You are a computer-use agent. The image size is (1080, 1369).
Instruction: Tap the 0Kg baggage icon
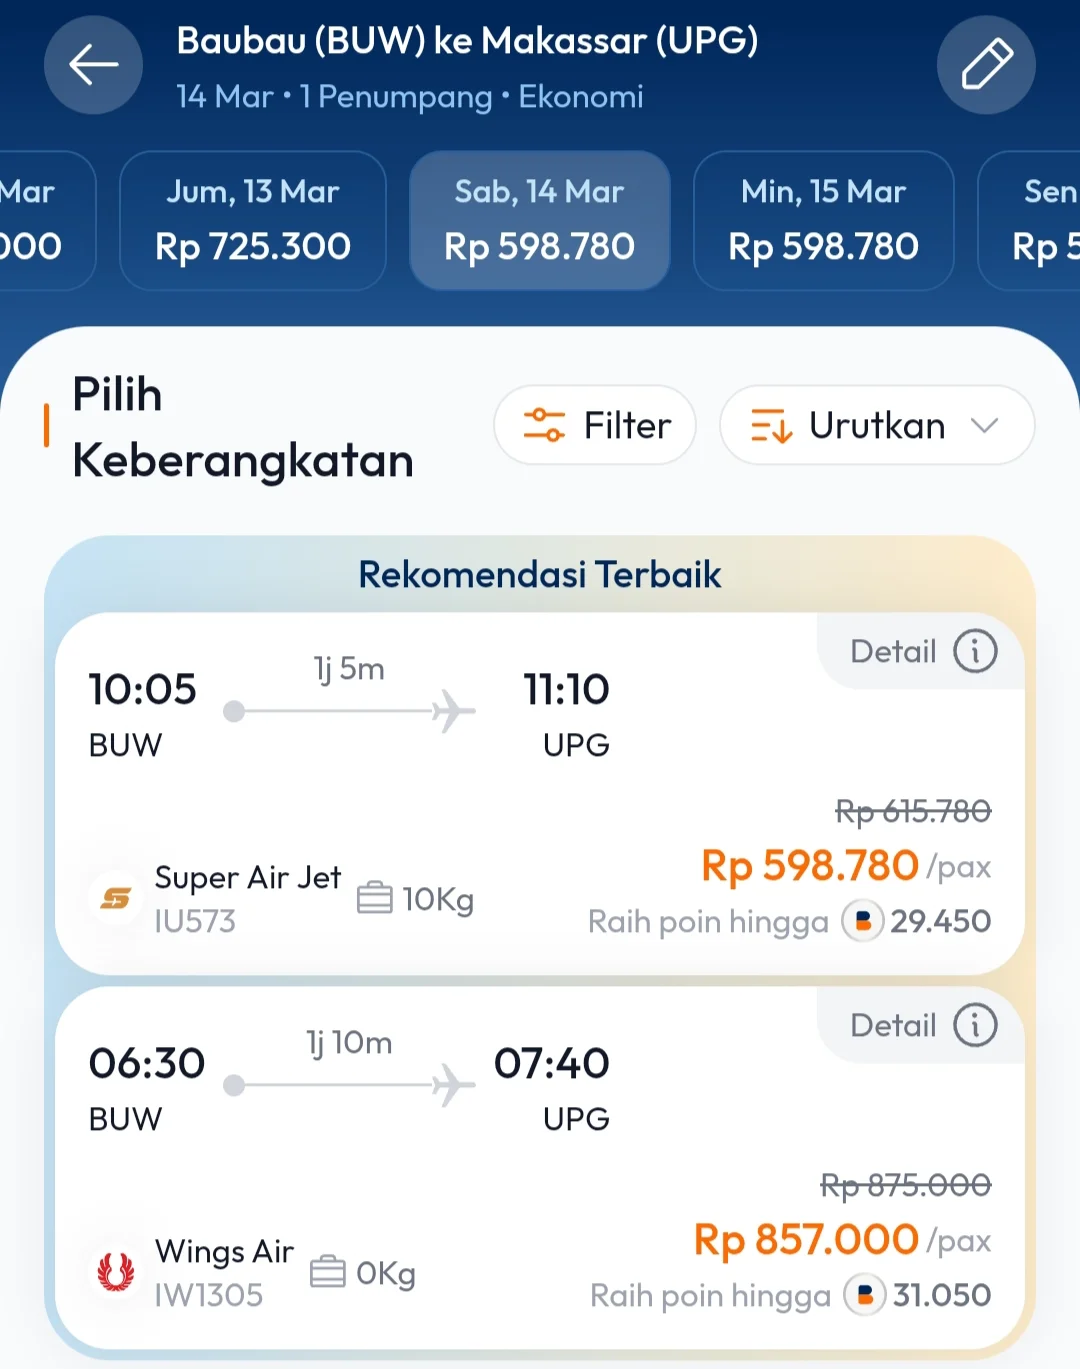[x=328, y=1272]
